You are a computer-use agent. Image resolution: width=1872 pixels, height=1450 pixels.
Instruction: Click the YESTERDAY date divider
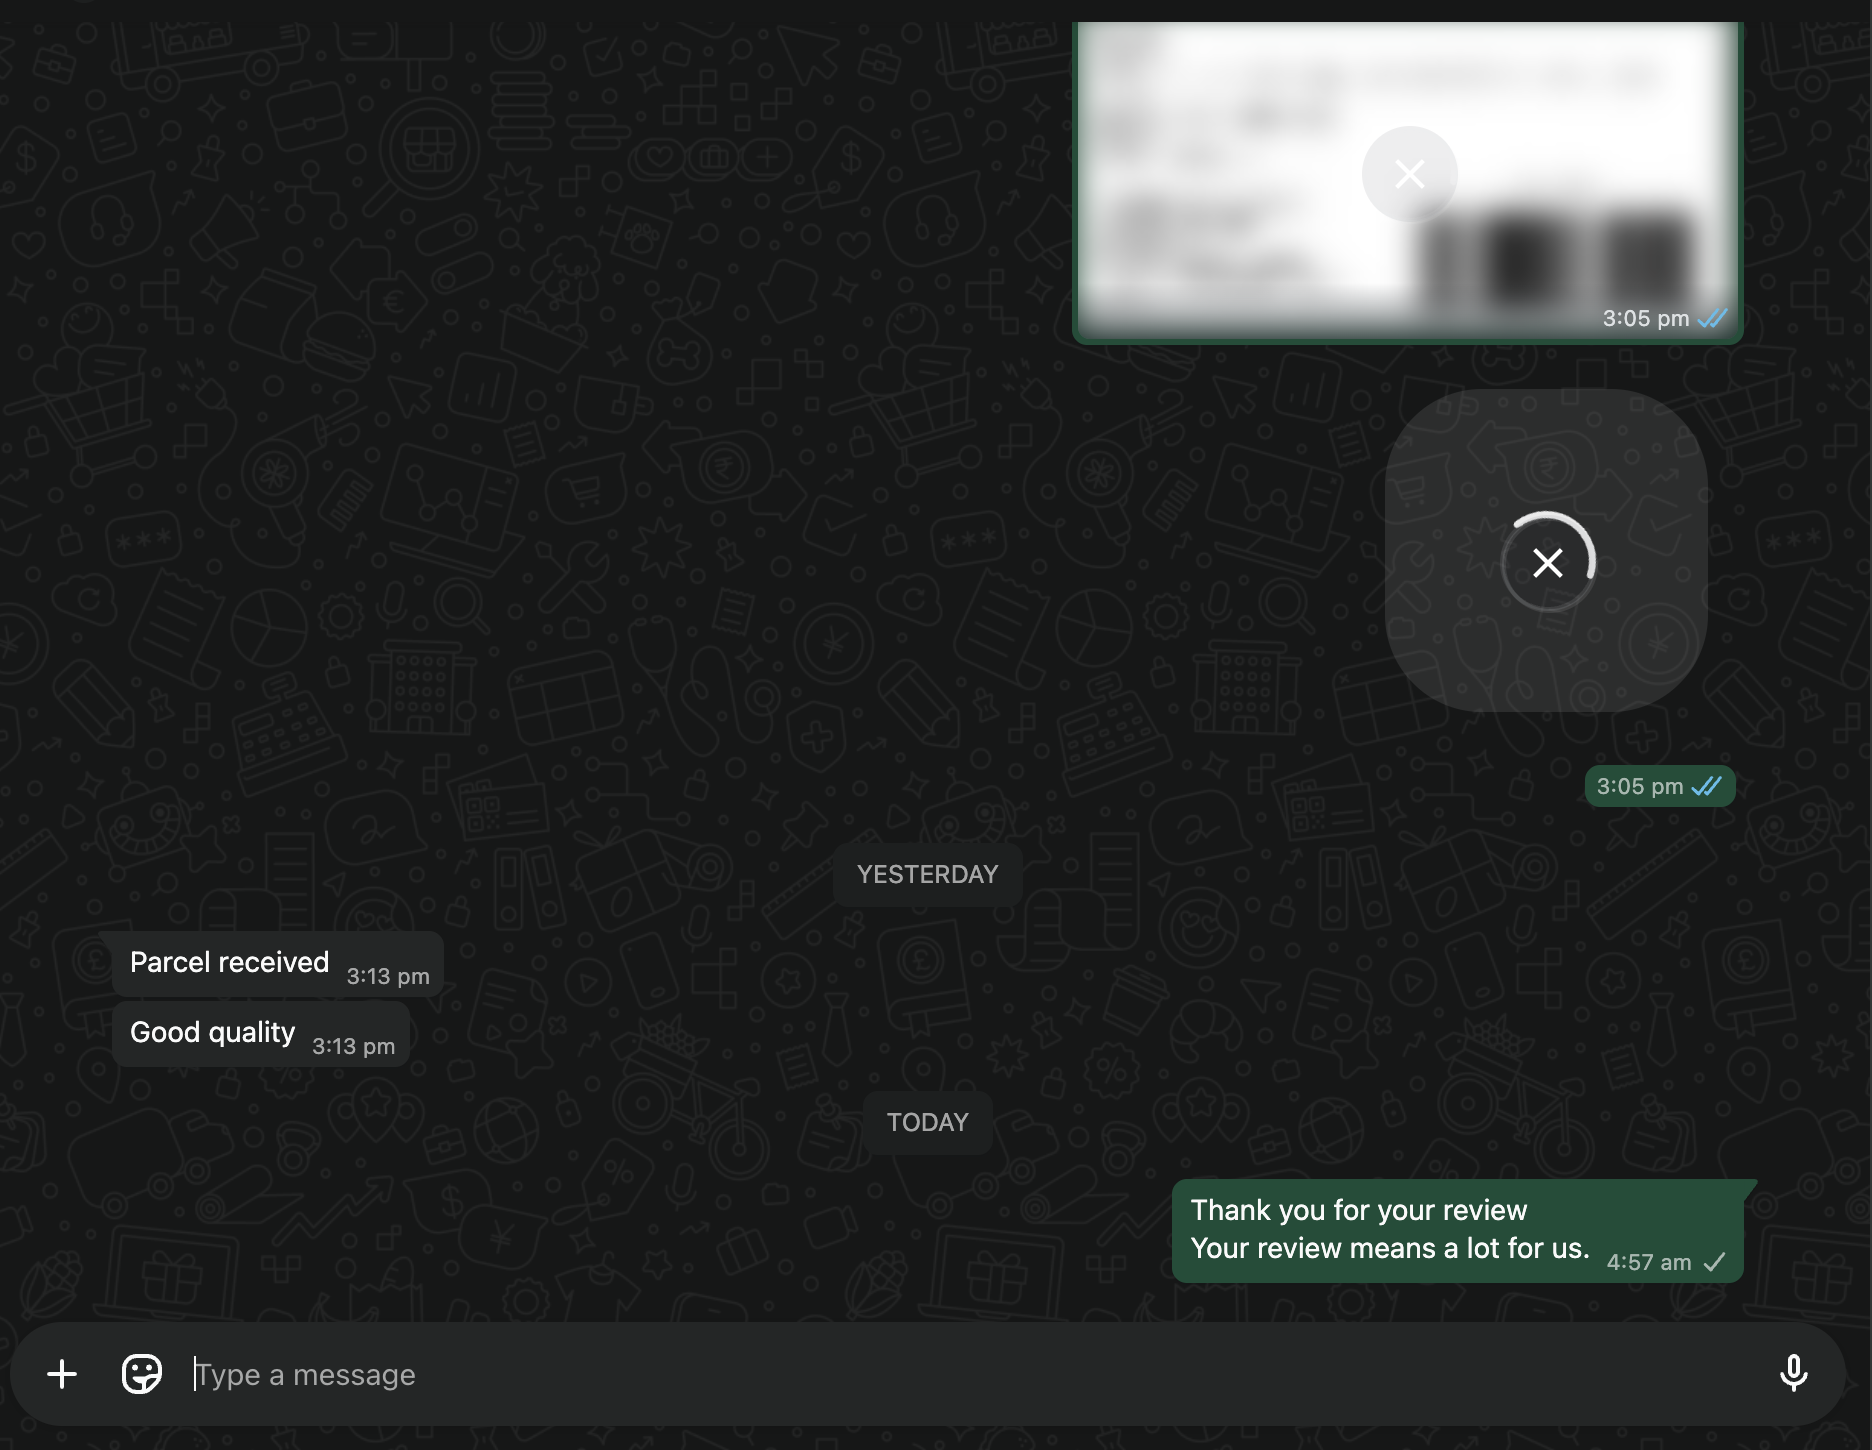click(x=927, y=875)
